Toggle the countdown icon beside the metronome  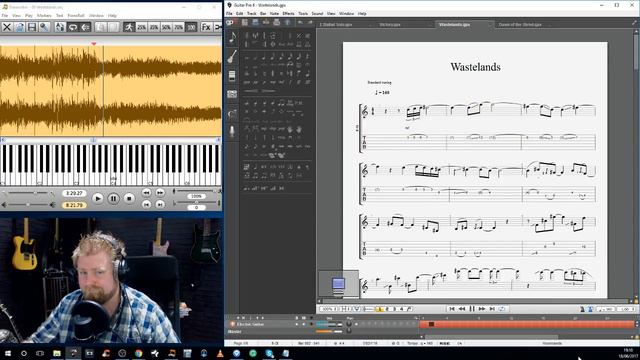590,309
